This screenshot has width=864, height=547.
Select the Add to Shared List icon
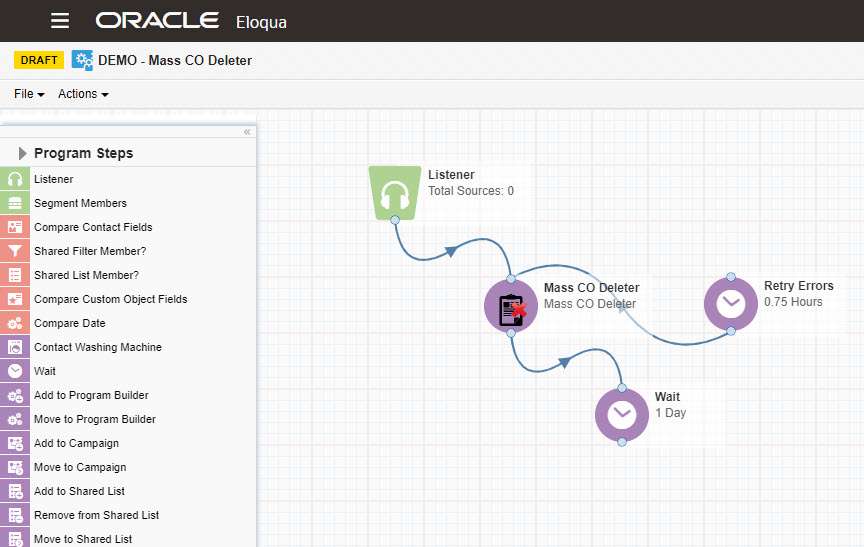pos(15,491)
